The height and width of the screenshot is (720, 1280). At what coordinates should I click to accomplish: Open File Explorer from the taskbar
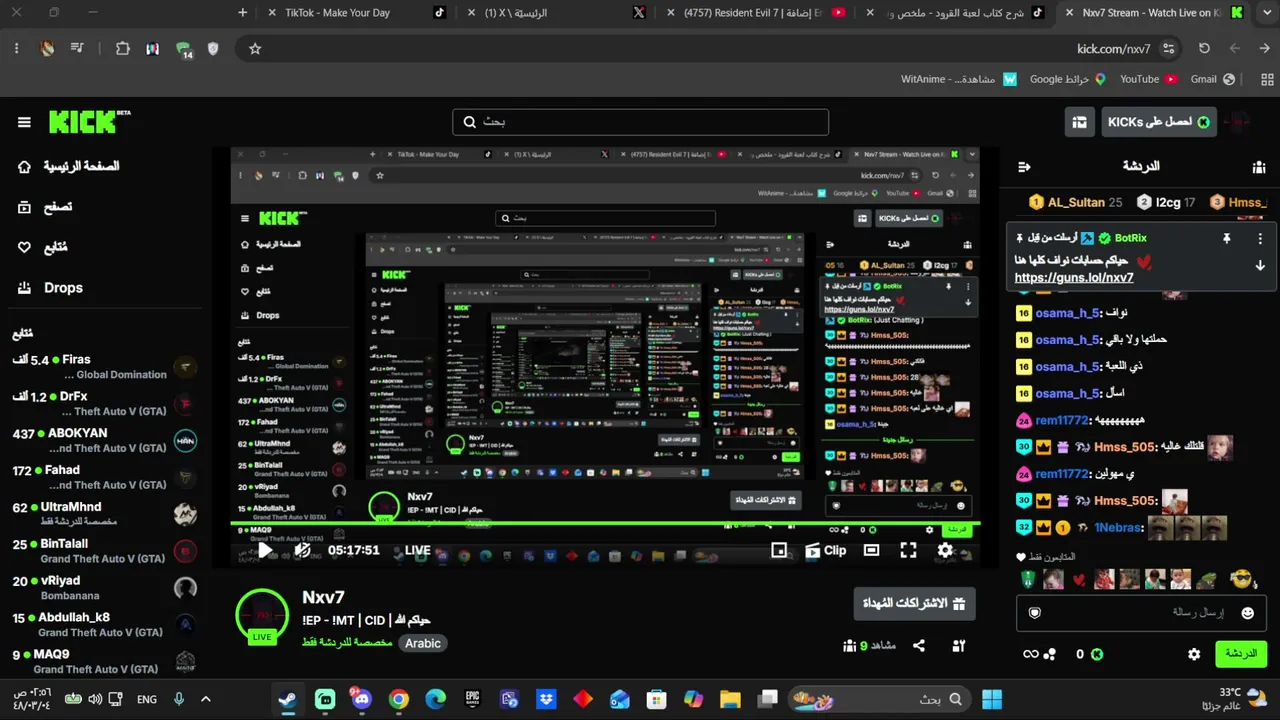730,699
